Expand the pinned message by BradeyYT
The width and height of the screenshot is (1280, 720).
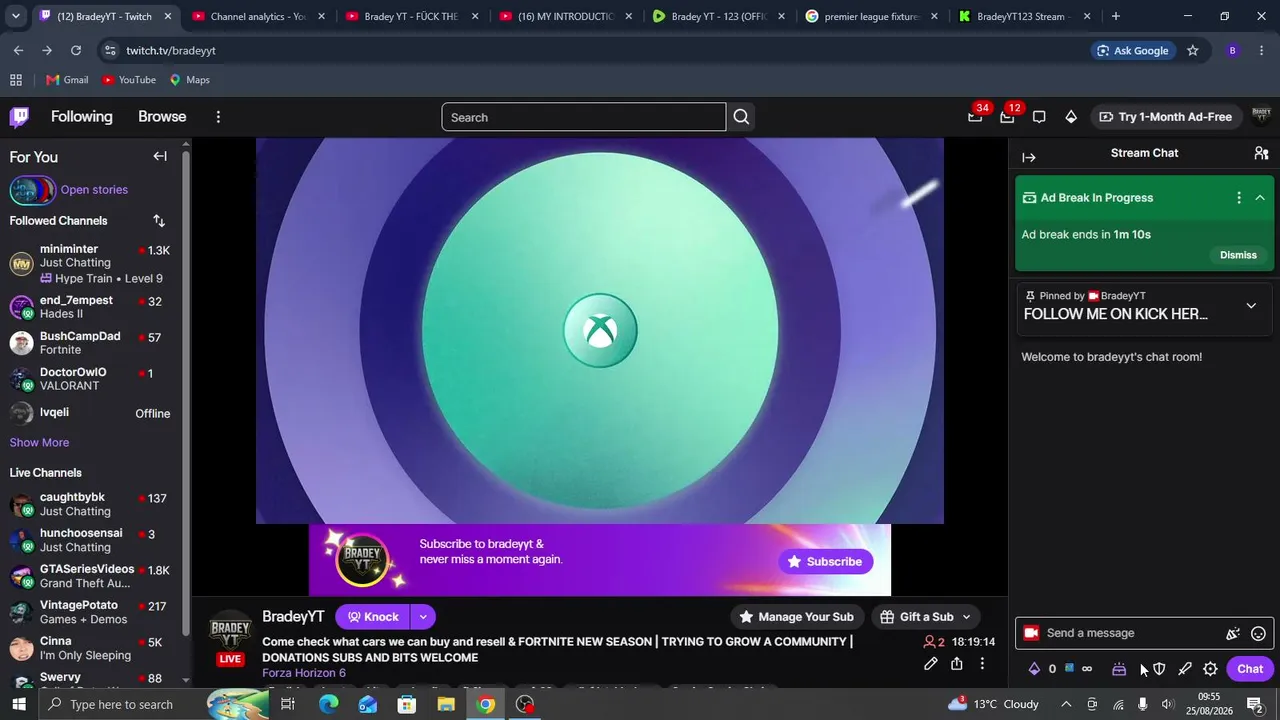click(1251, 306)
